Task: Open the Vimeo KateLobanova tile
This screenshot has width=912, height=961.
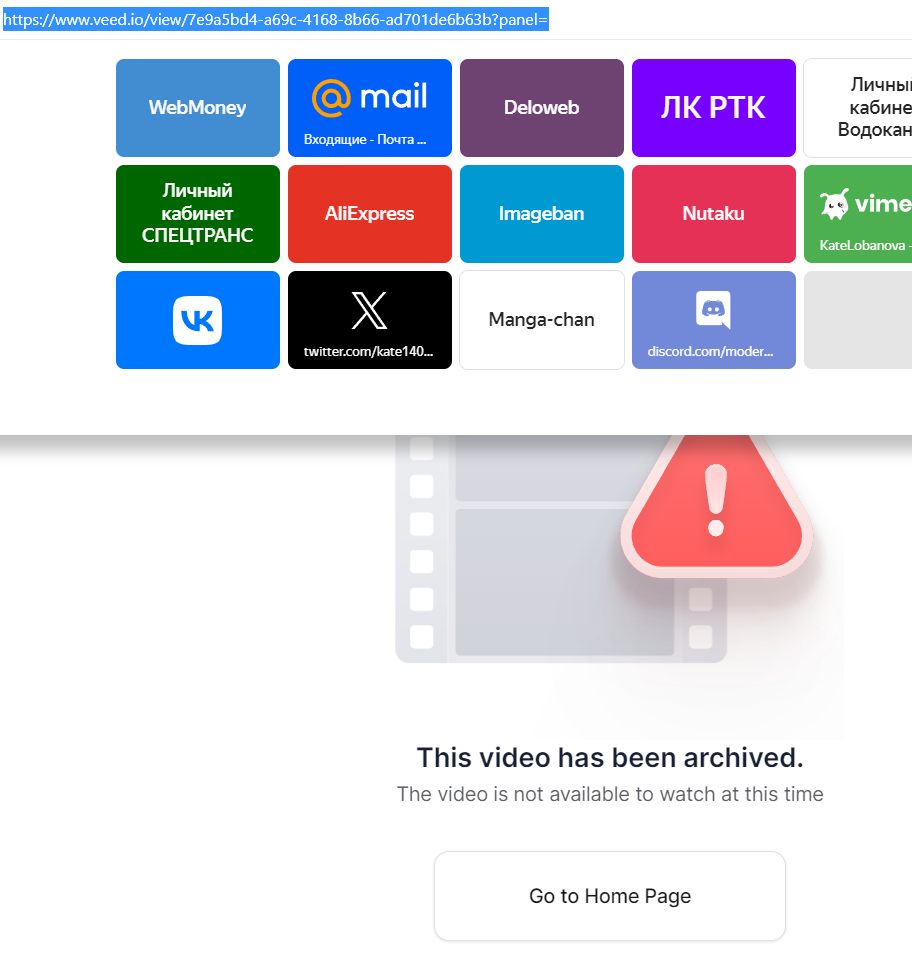Action: click(860, 214)
